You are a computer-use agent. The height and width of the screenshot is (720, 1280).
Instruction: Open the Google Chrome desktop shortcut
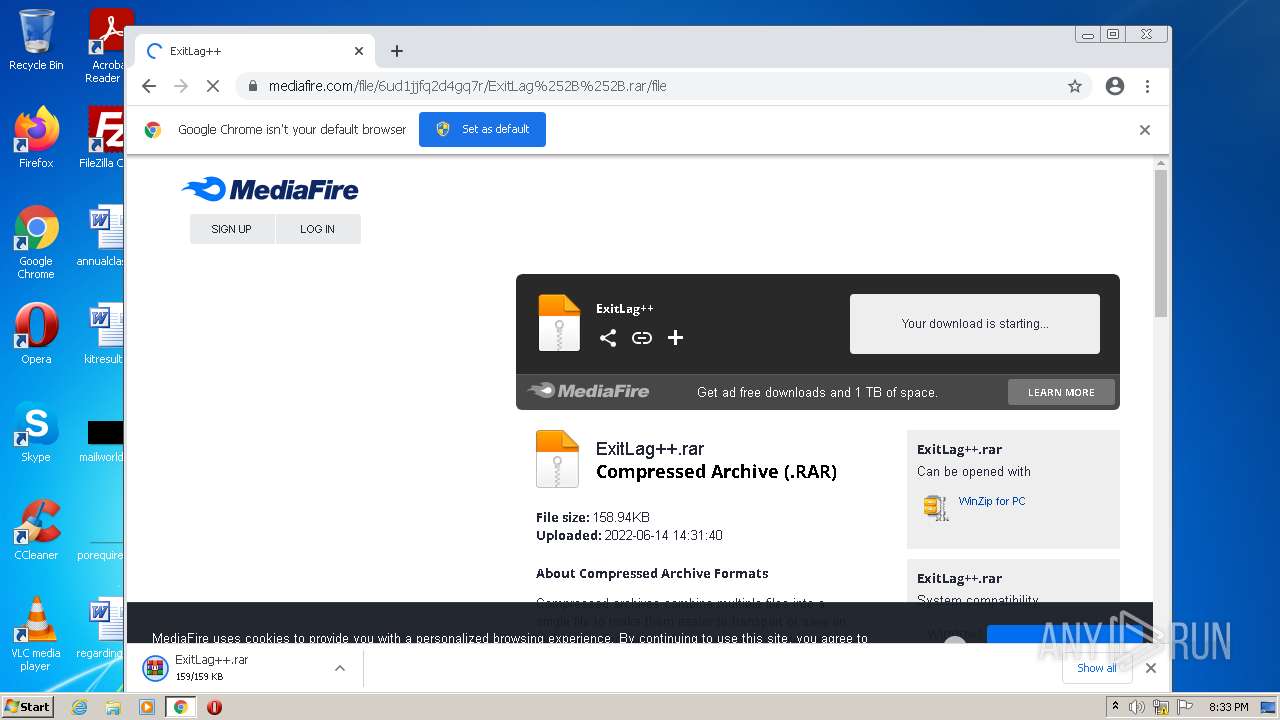[36, 242]
